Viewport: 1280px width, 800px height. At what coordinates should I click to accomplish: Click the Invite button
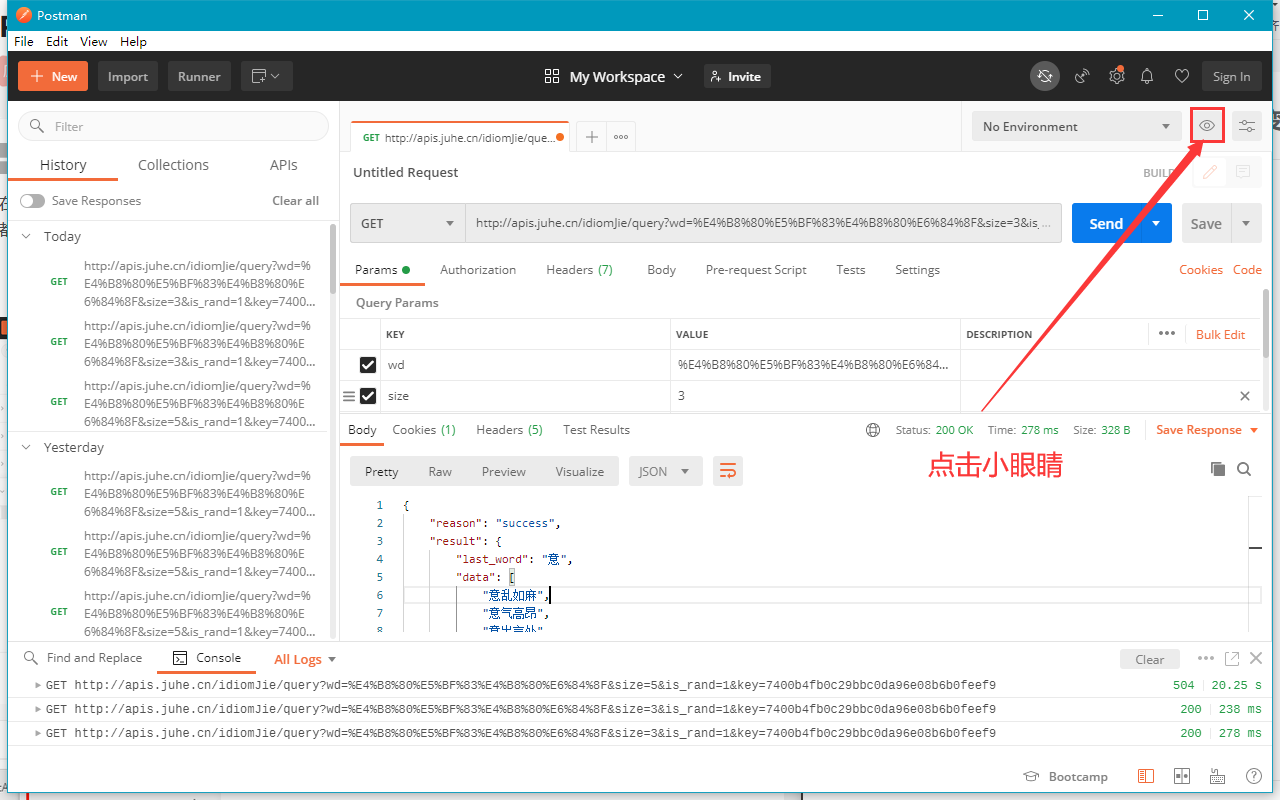pos(737,76)
